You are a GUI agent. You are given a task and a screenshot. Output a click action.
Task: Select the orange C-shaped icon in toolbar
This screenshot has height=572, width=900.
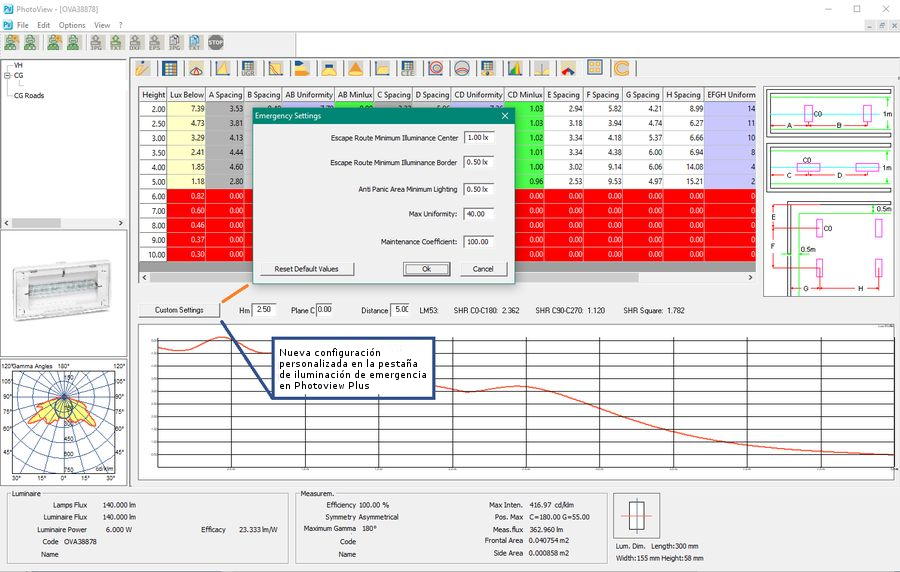click(621, 69)
